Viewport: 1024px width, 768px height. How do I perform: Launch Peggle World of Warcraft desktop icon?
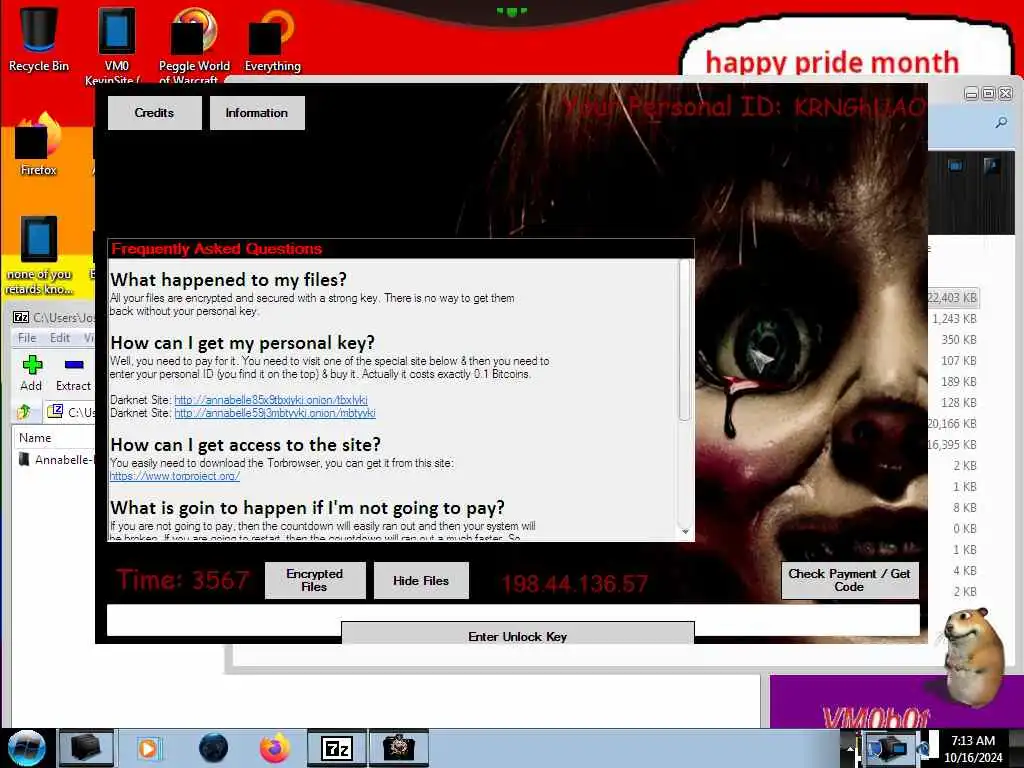coord(194,44)
